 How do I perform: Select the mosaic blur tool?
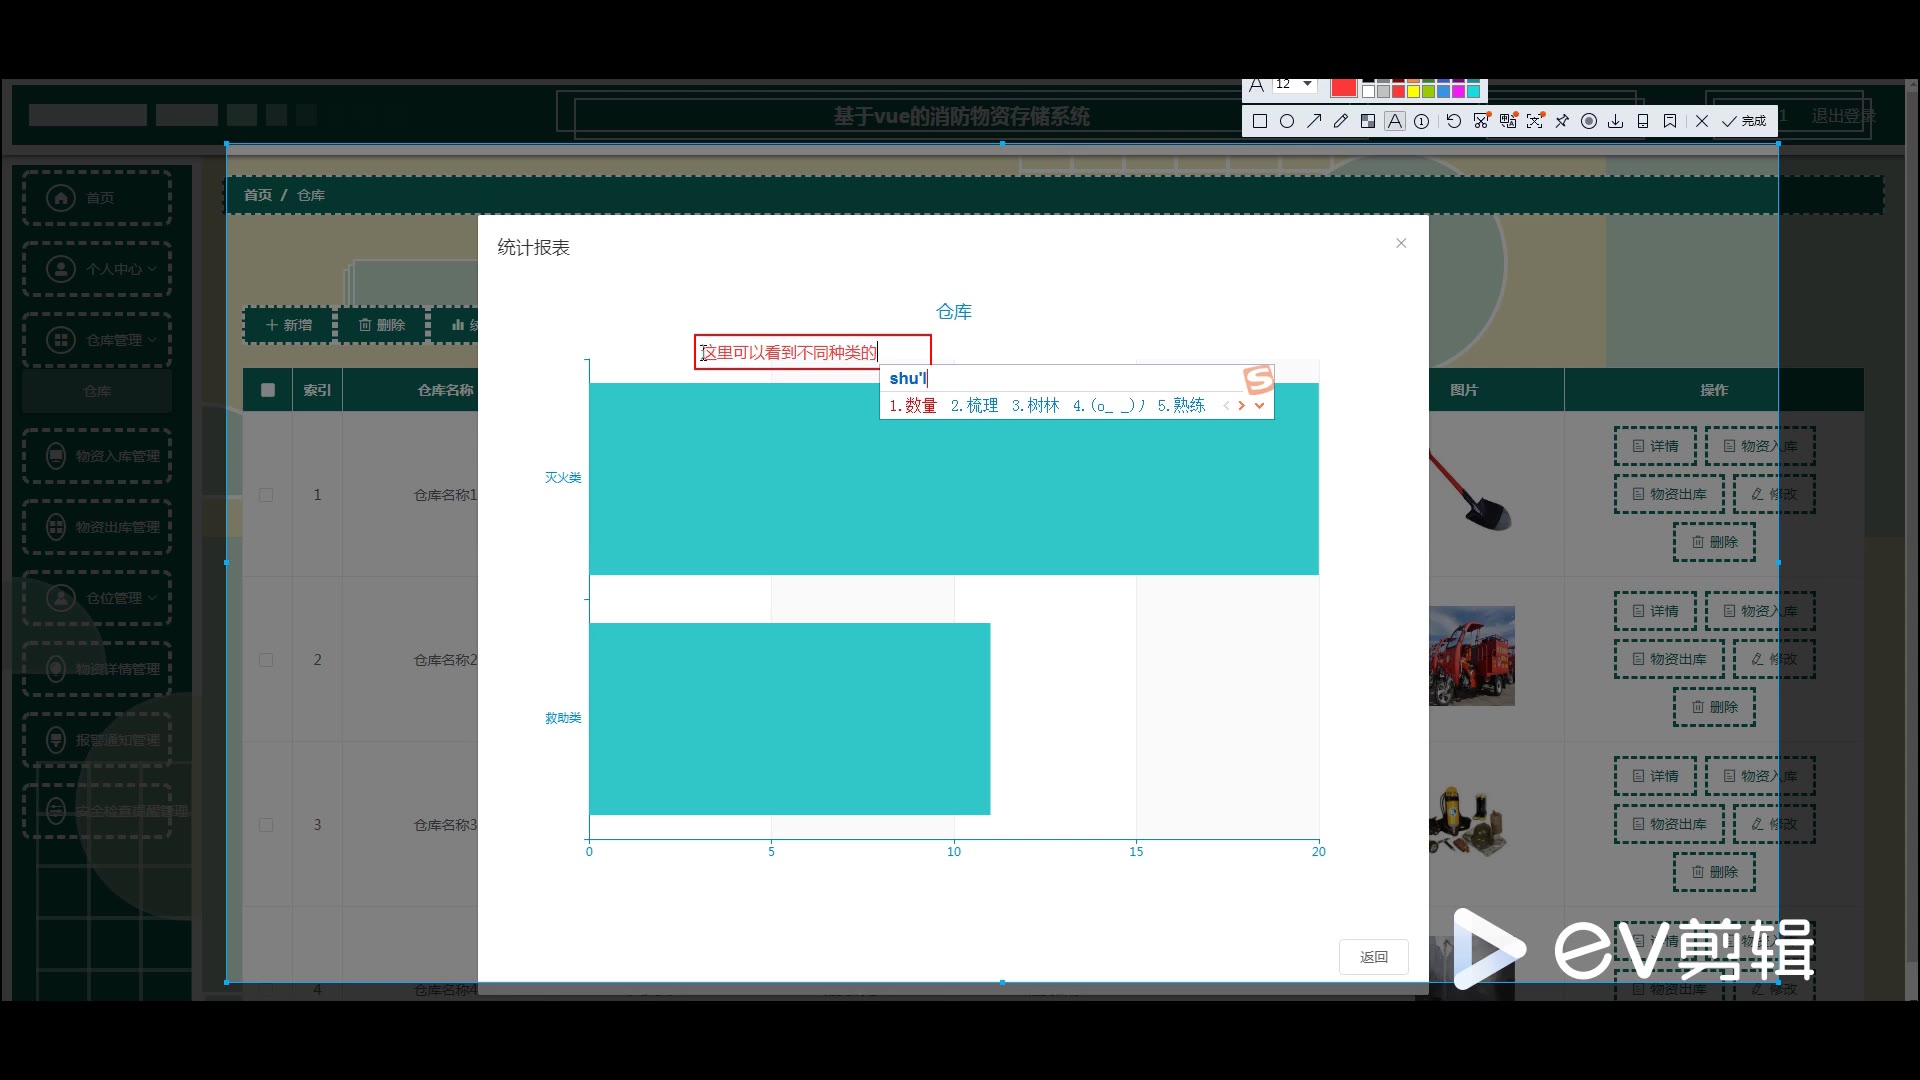coord(1368,121)
